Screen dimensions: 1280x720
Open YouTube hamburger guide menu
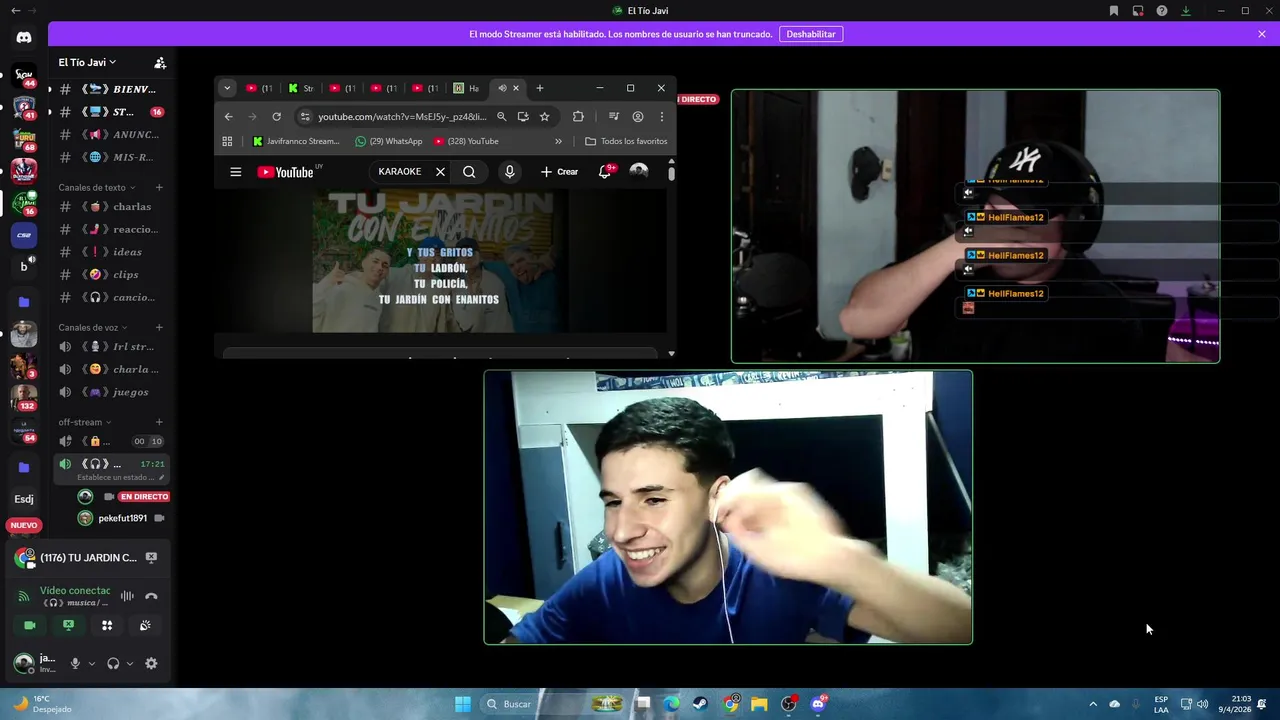pyautogui.click(x=236, y=172)
